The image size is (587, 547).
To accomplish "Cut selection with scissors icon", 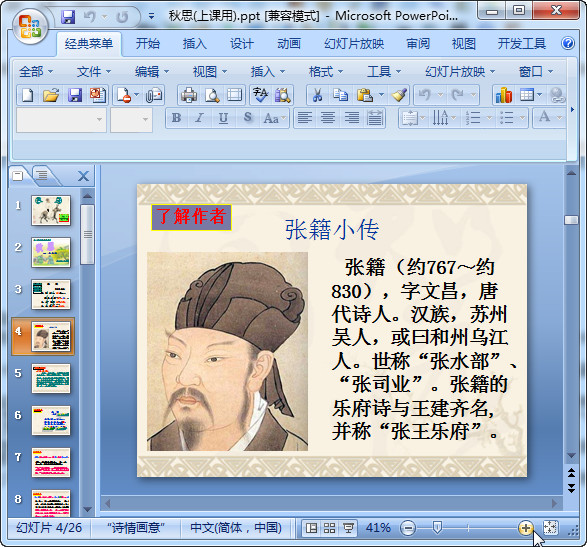I will click(317, 95).
